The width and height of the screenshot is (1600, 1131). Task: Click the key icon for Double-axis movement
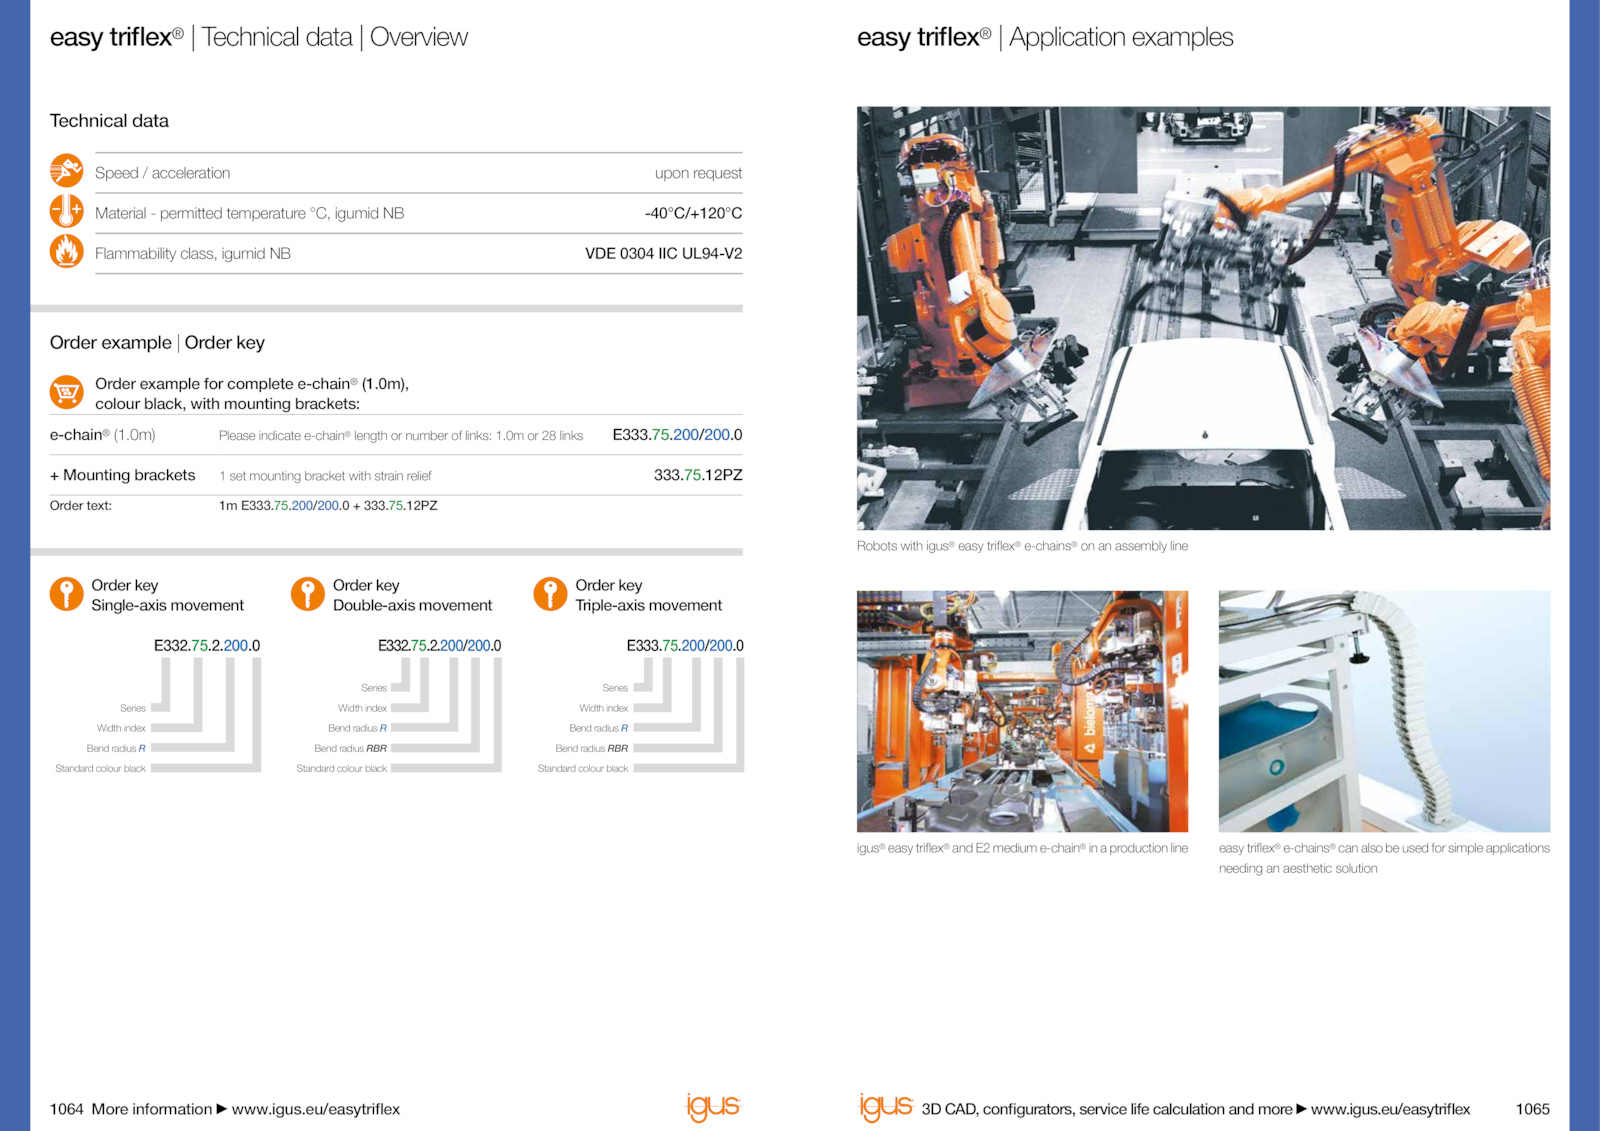tap(308, 594)
